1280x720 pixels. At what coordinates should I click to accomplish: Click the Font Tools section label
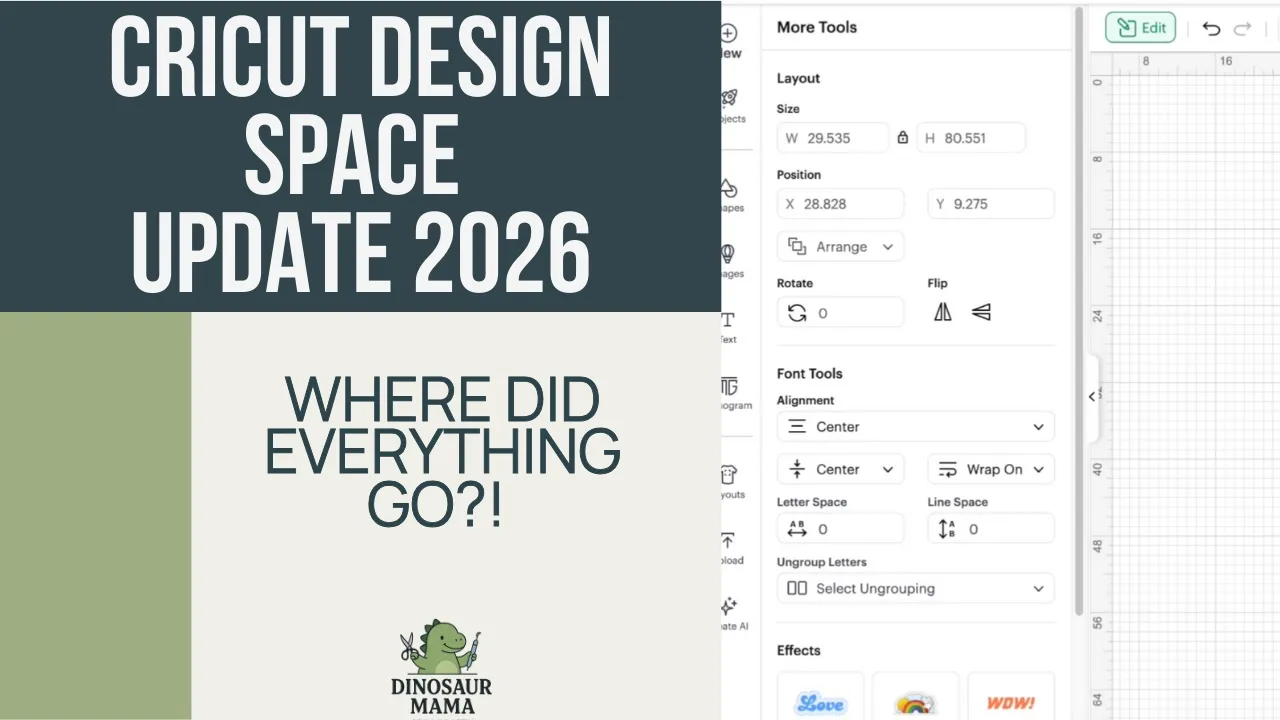(x=810, y=374)
